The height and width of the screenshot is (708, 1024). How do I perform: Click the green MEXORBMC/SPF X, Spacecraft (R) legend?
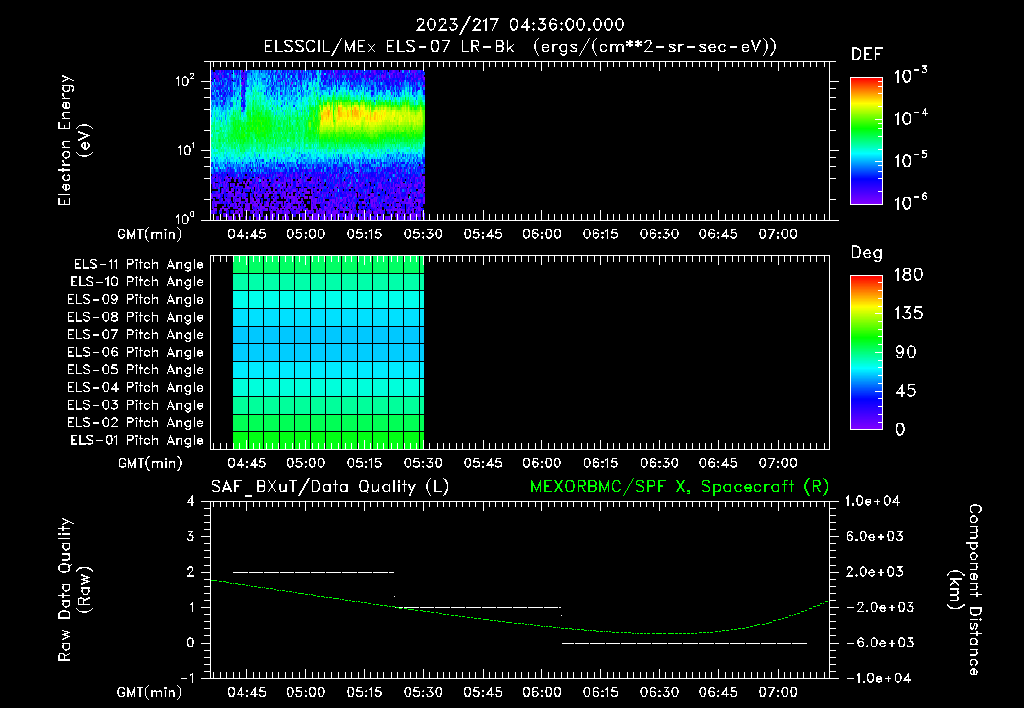point(679,487)
